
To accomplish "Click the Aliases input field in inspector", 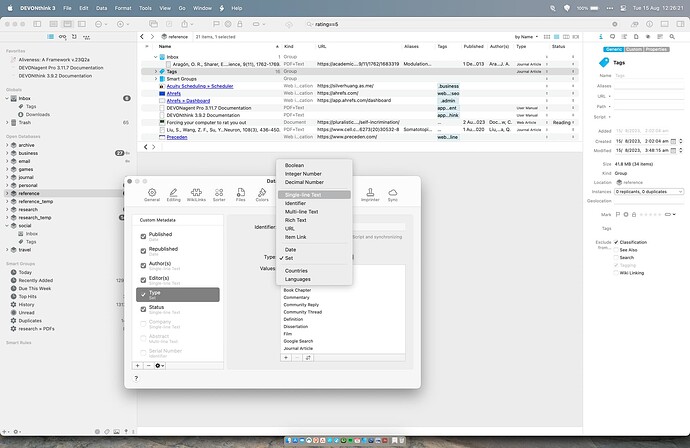I will coord(649,86).
